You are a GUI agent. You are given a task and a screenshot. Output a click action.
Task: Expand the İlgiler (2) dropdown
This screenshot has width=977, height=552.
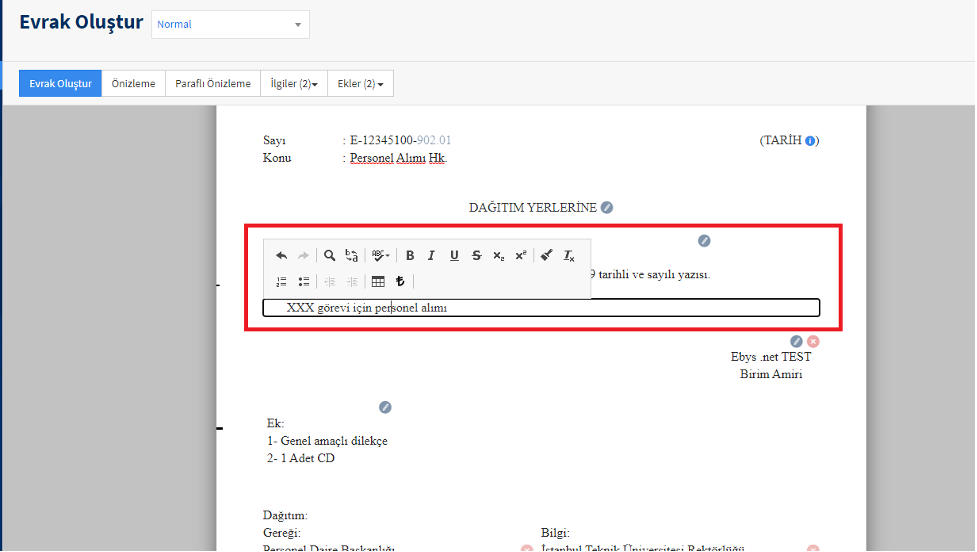294,83
